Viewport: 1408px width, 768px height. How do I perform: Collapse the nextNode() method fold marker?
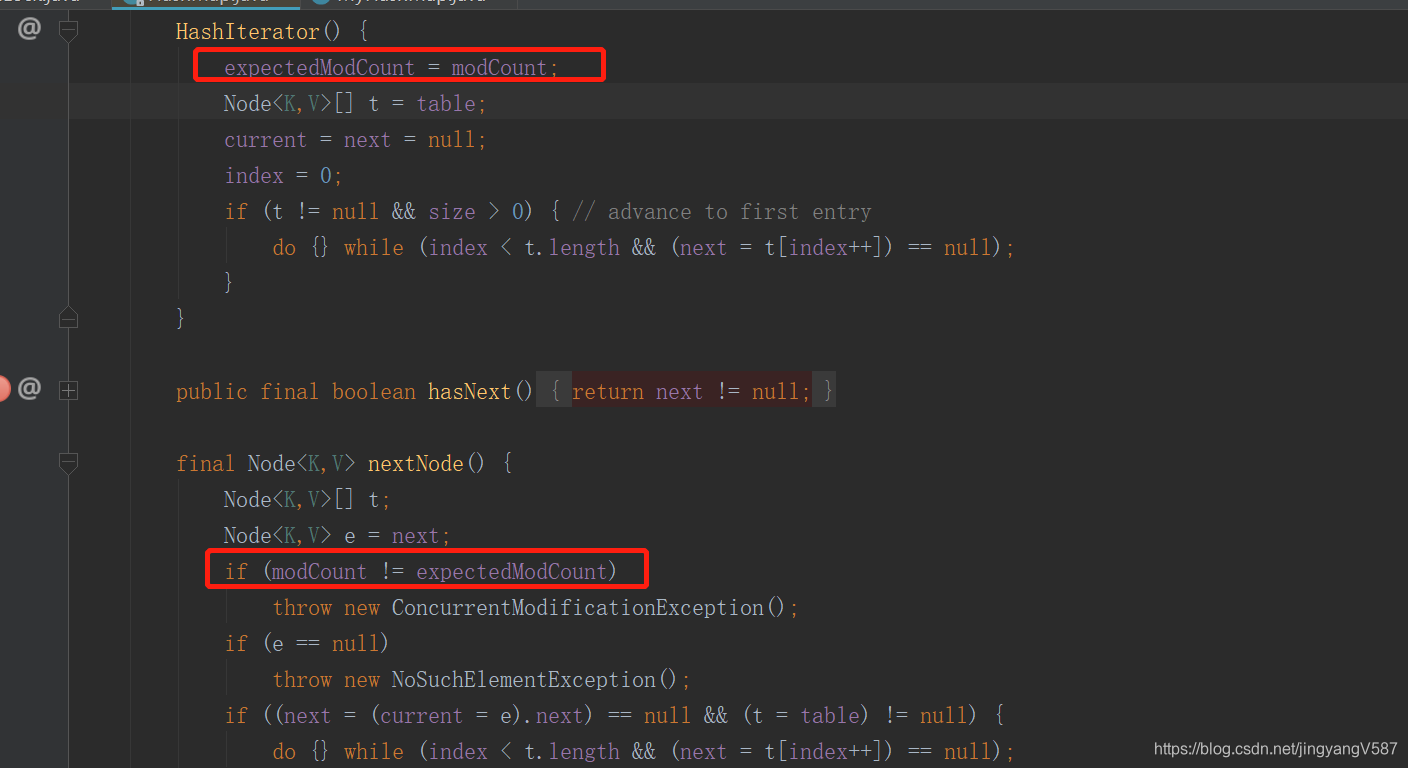[68, 463]
